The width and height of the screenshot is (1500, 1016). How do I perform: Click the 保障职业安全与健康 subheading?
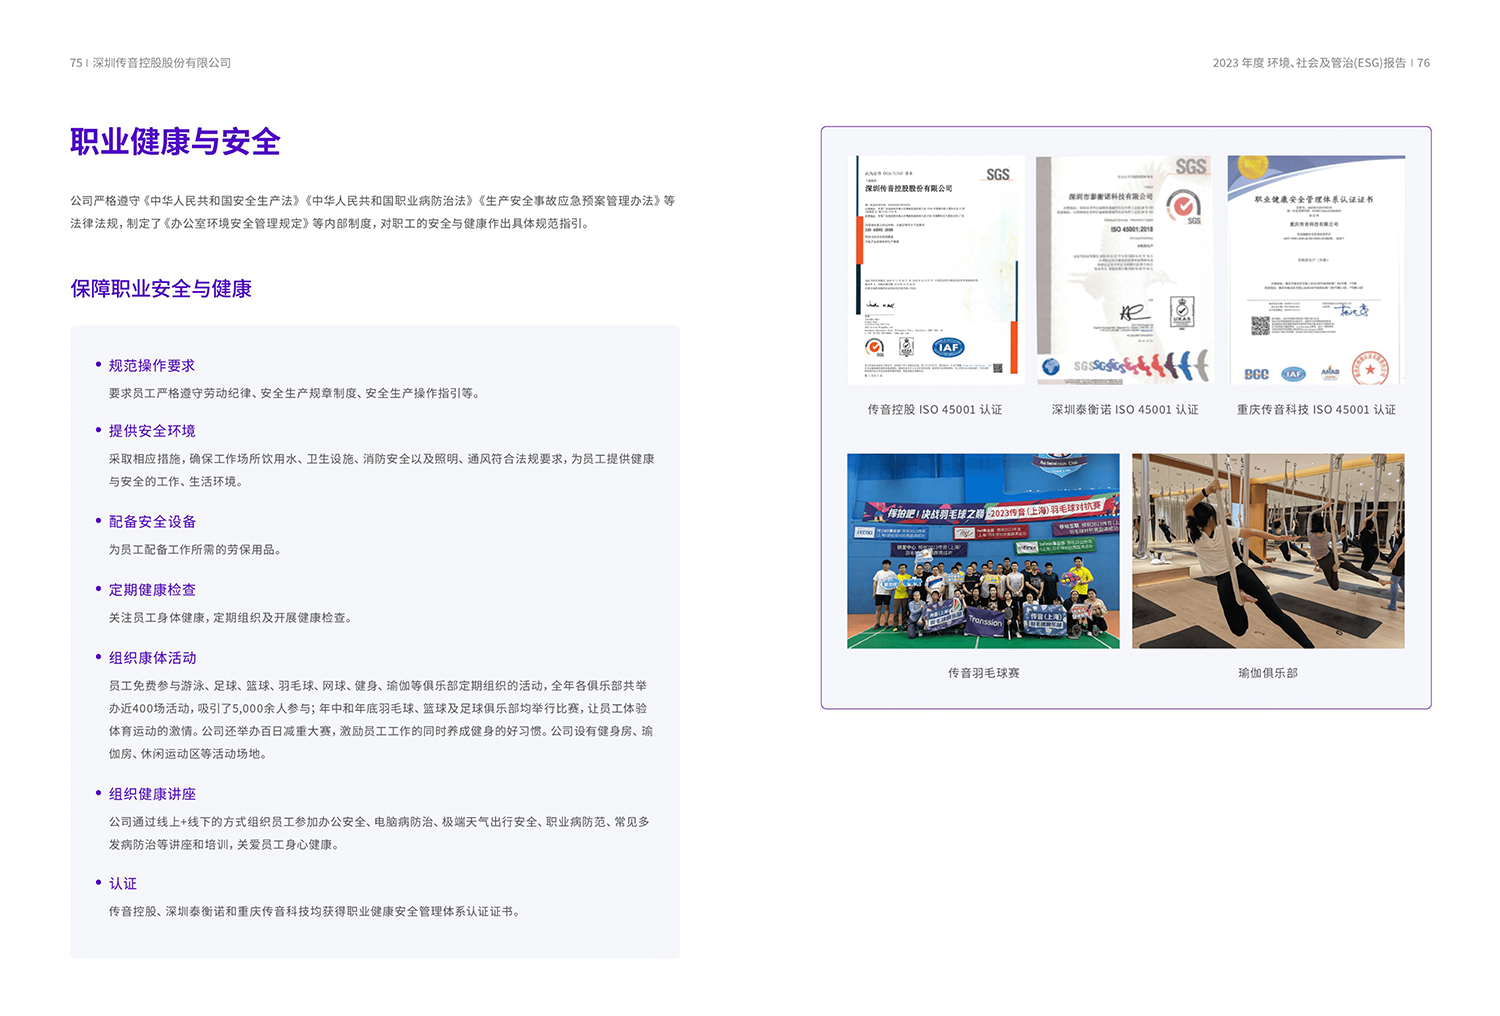point(161,289)
